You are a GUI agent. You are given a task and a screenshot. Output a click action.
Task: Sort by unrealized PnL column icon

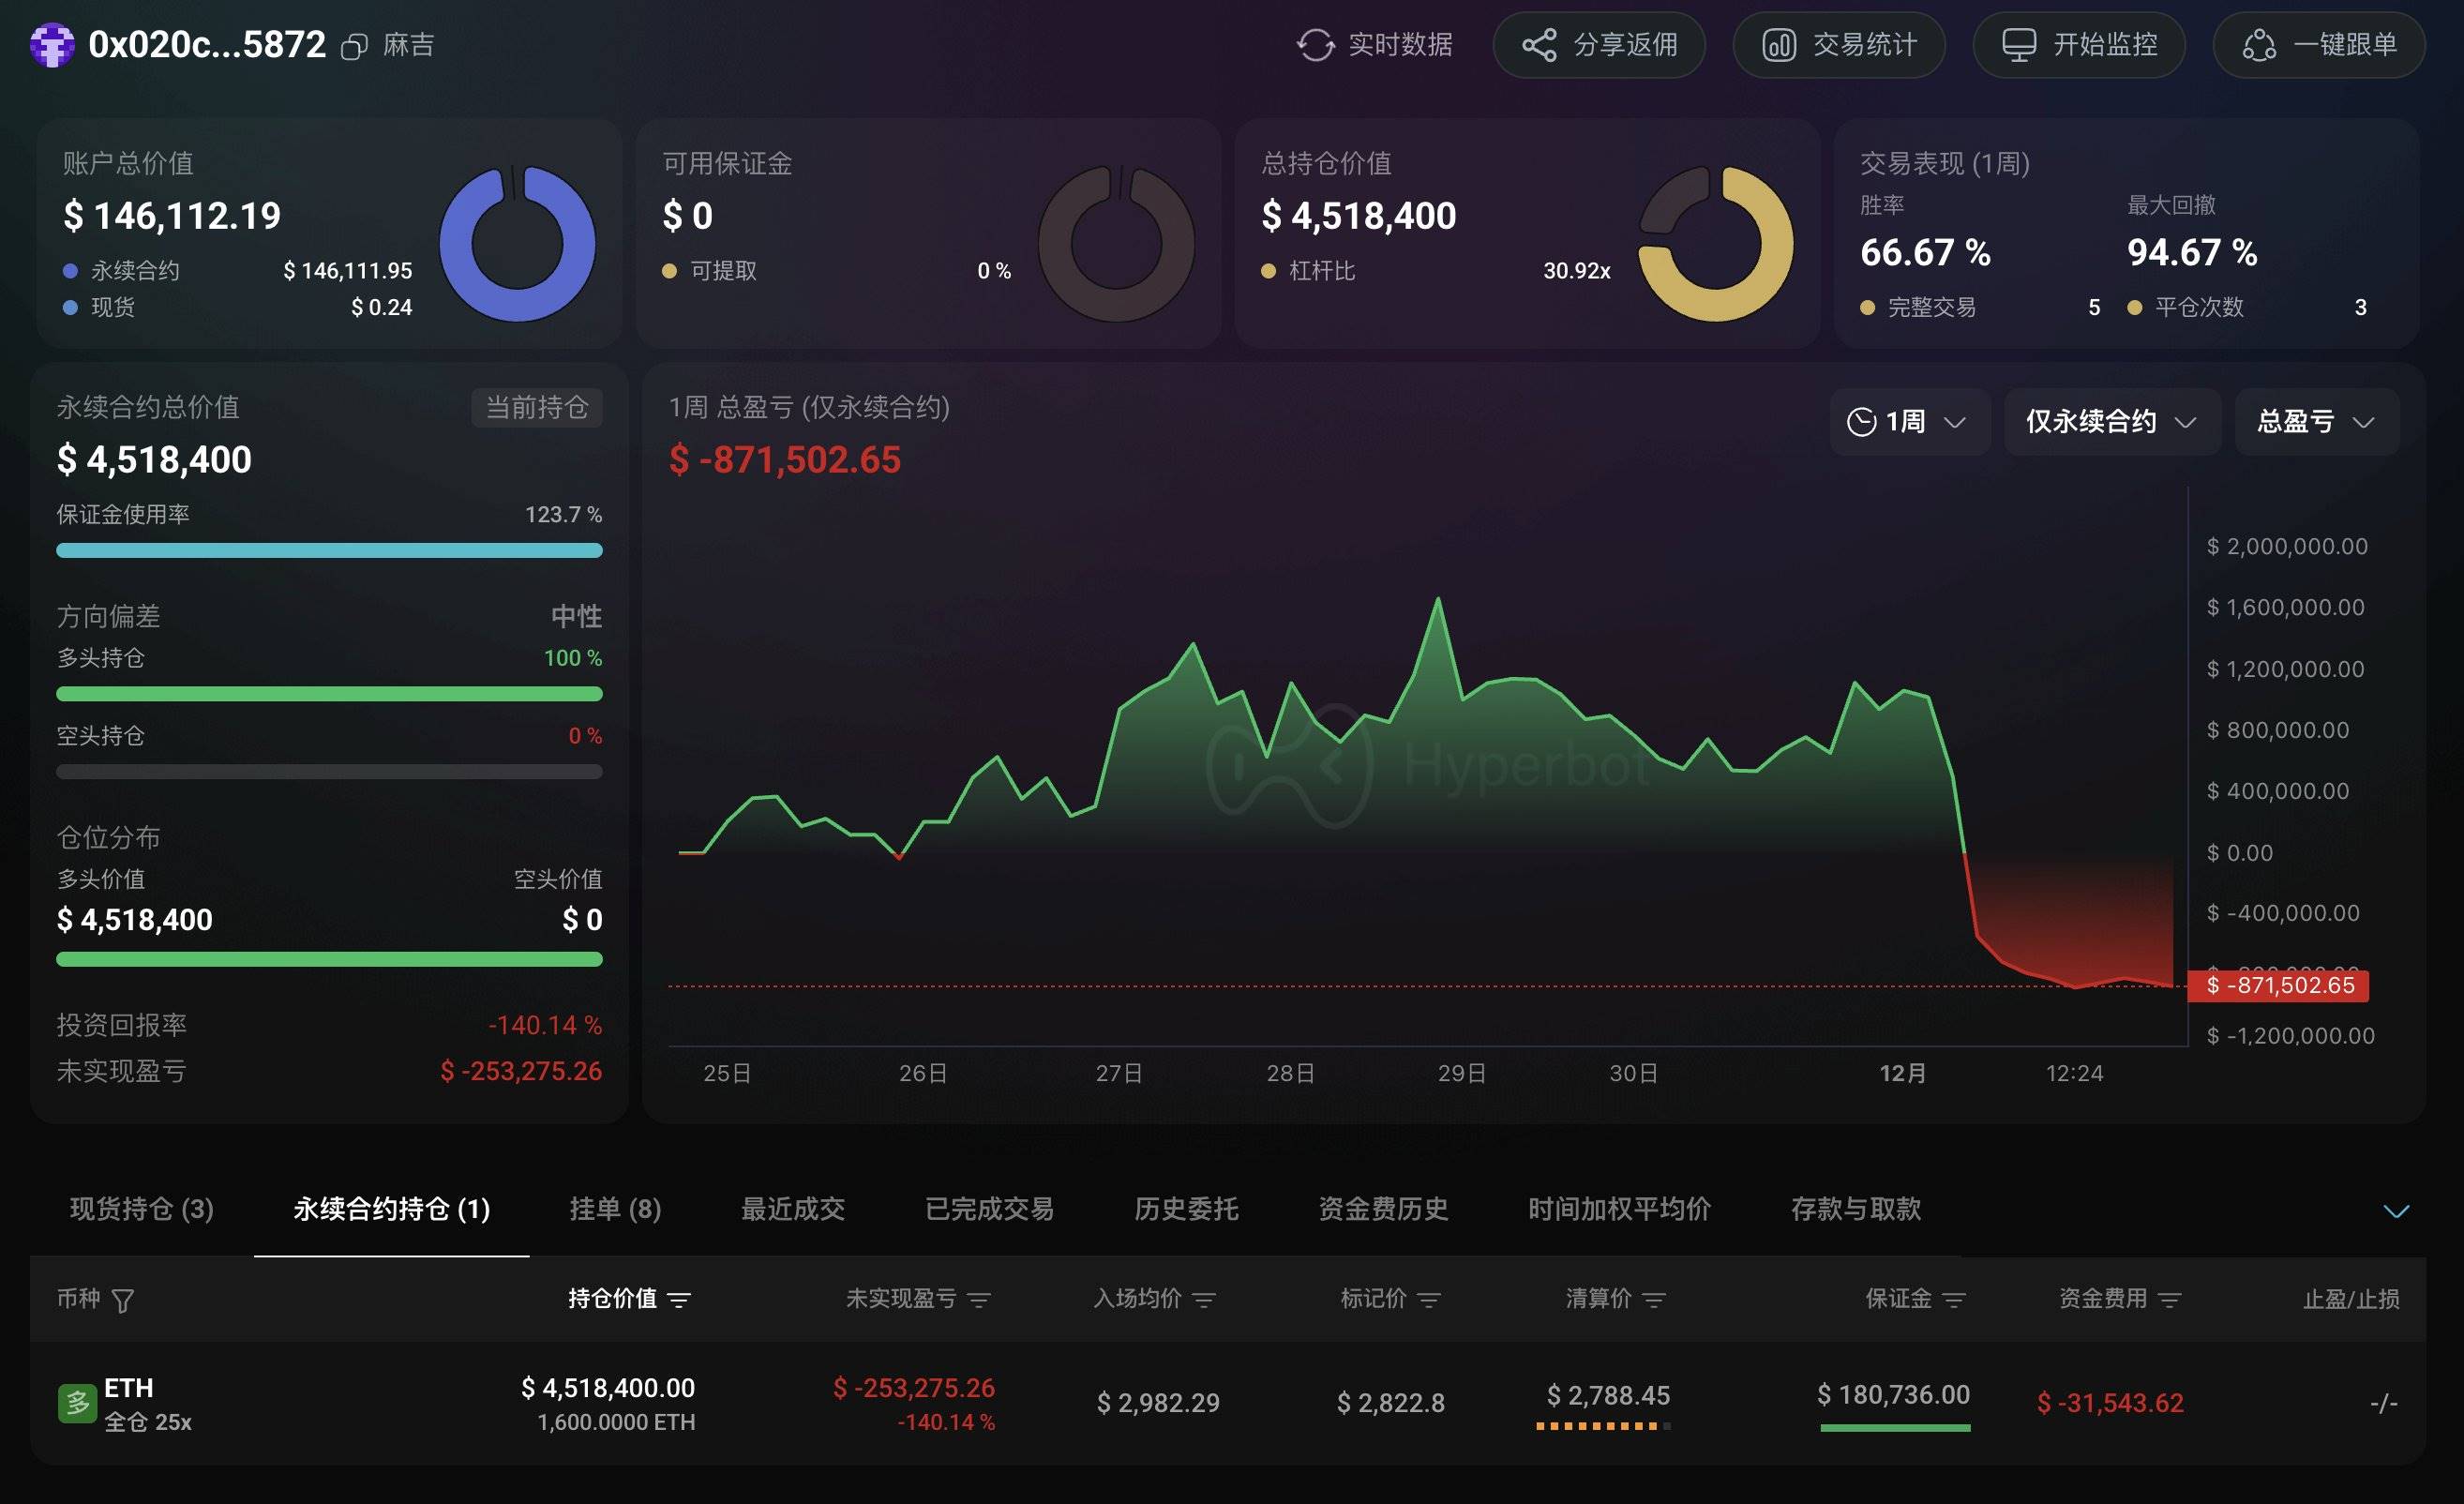979,1300
